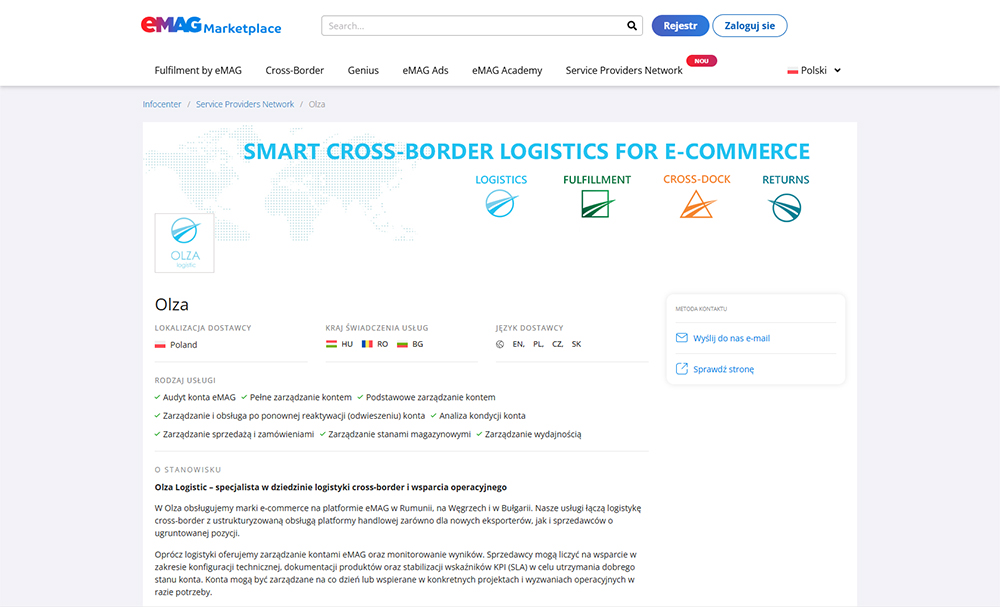Go to Infocenter breadcrumb link
This screenshot has height=607, width=1000.
(162, 104)
